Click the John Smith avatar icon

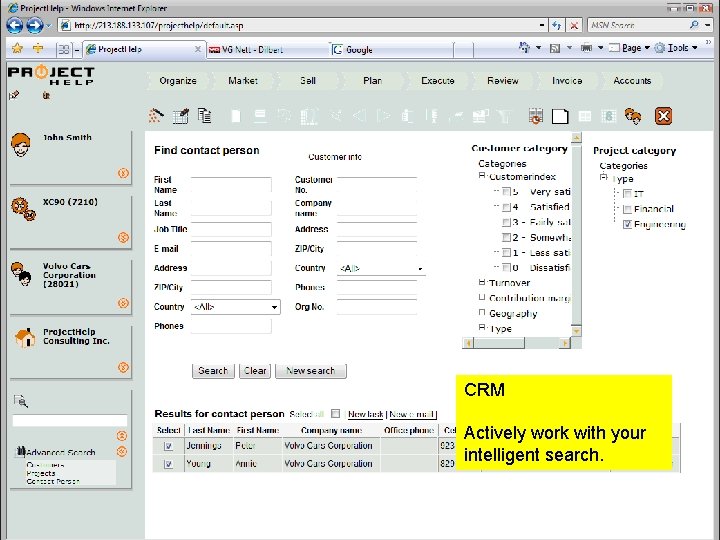pyautogui.click(x=21, y=145)
